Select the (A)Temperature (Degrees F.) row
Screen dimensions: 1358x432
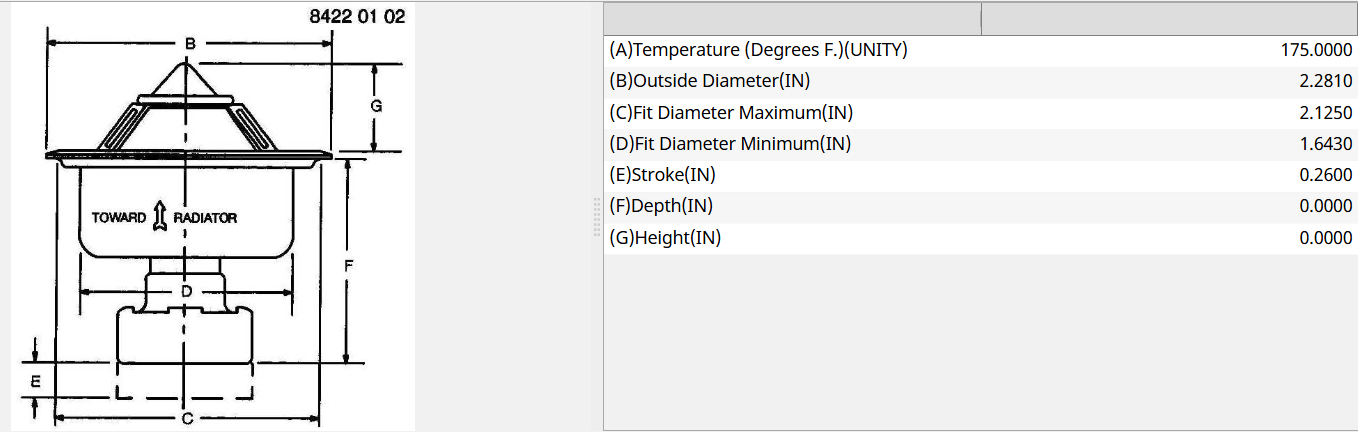(x=980, y=50)
